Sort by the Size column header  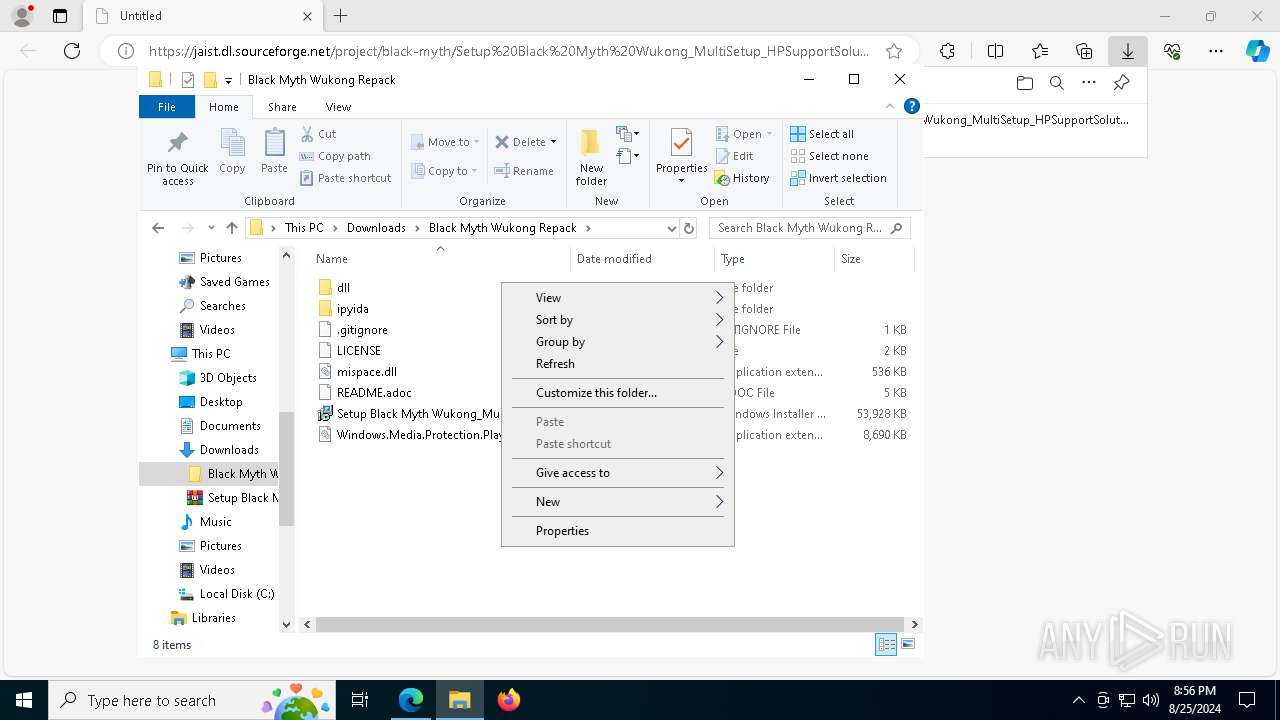873,259
